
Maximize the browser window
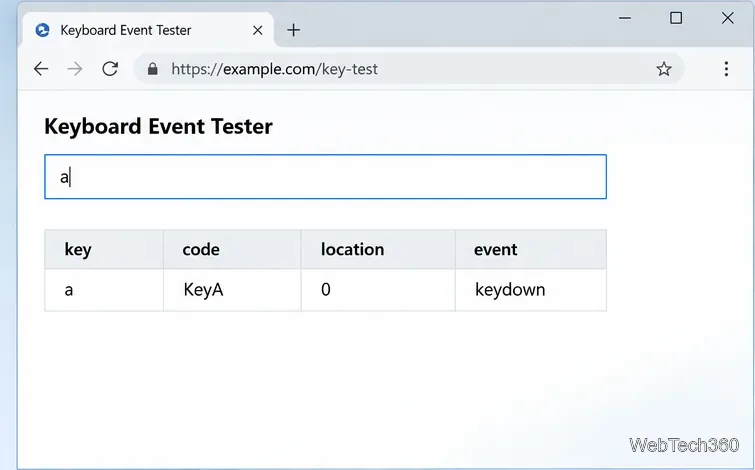(x=676, y=18)
